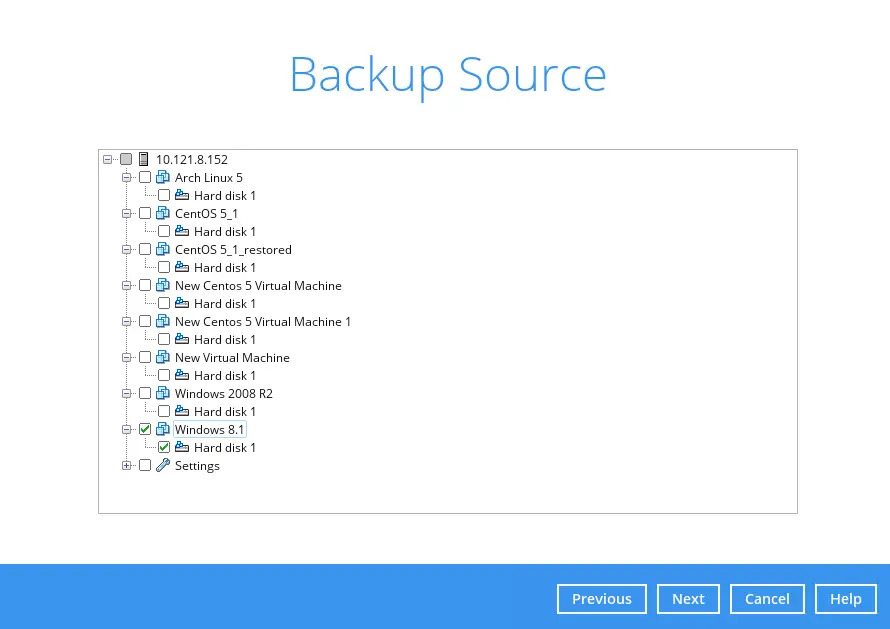Select the Windows 8.1 tree label
The height and width of the screenshot is (629, 890).
point(209,430)
